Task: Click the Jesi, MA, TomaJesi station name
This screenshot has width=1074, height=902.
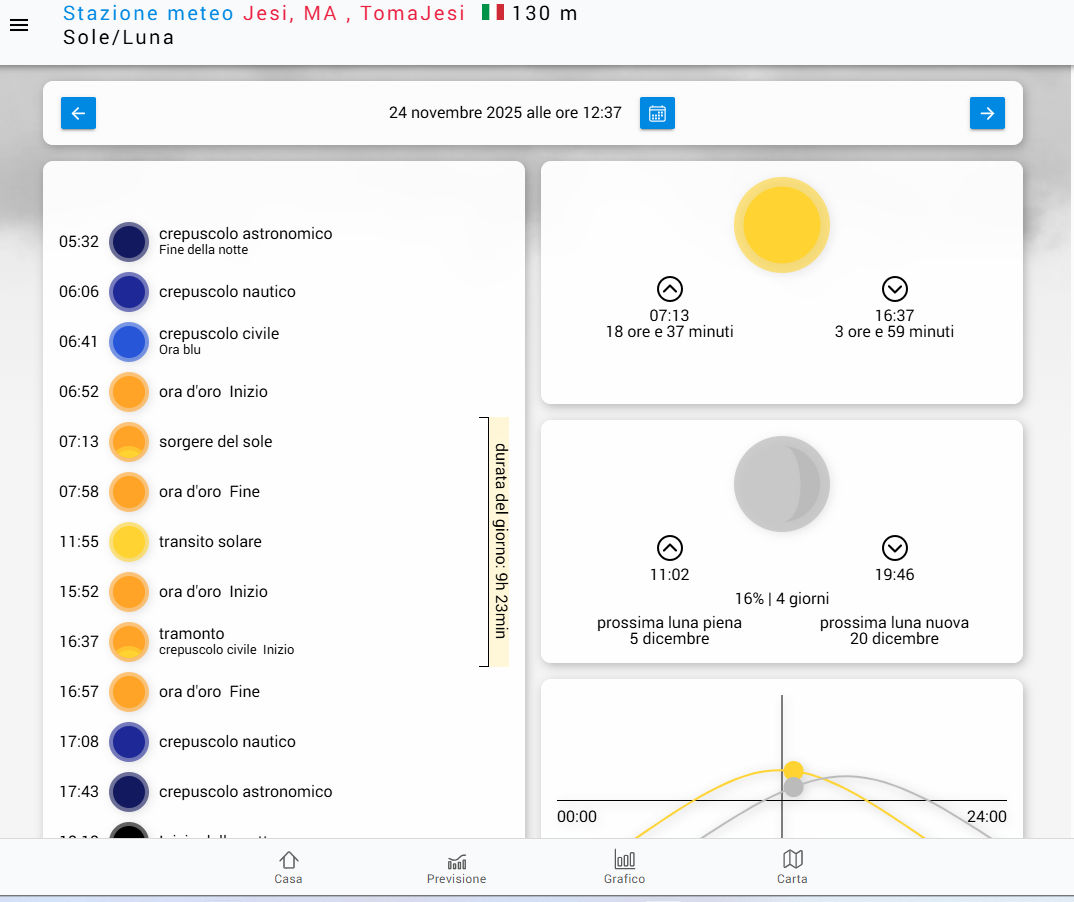Action: pos(354,13)
